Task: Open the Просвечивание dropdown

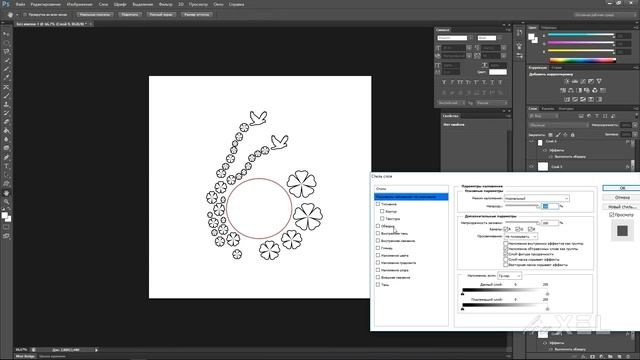Action: [521, 236]
